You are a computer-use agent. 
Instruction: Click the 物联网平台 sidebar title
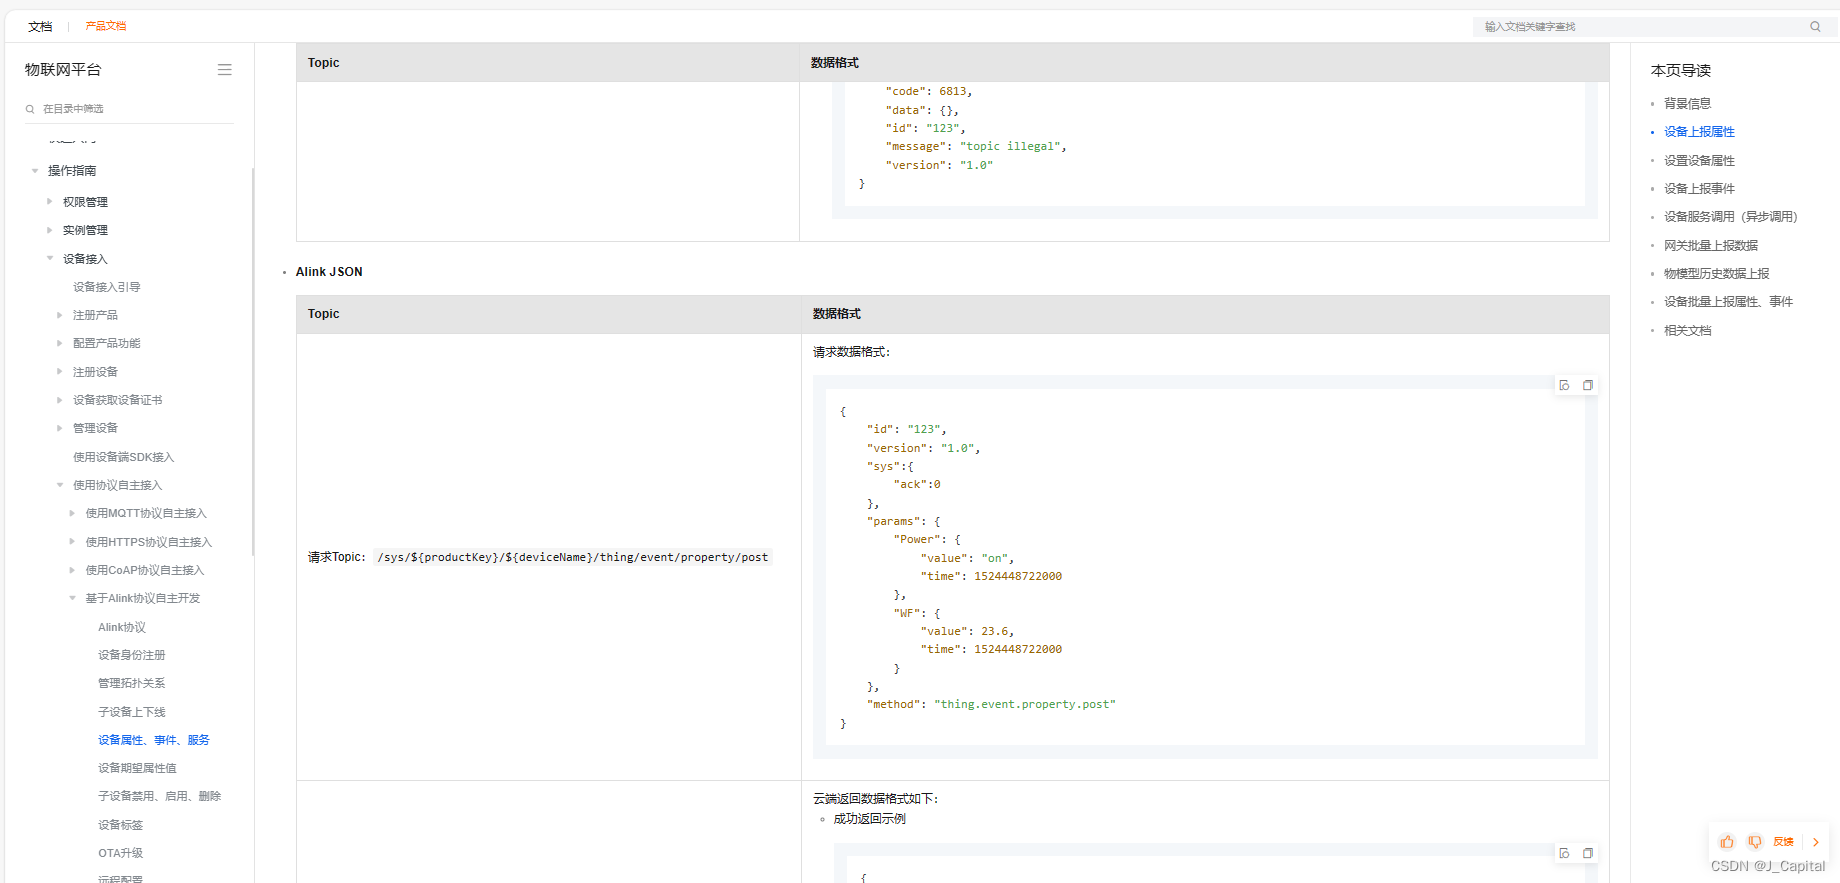(x=63, y=70)
